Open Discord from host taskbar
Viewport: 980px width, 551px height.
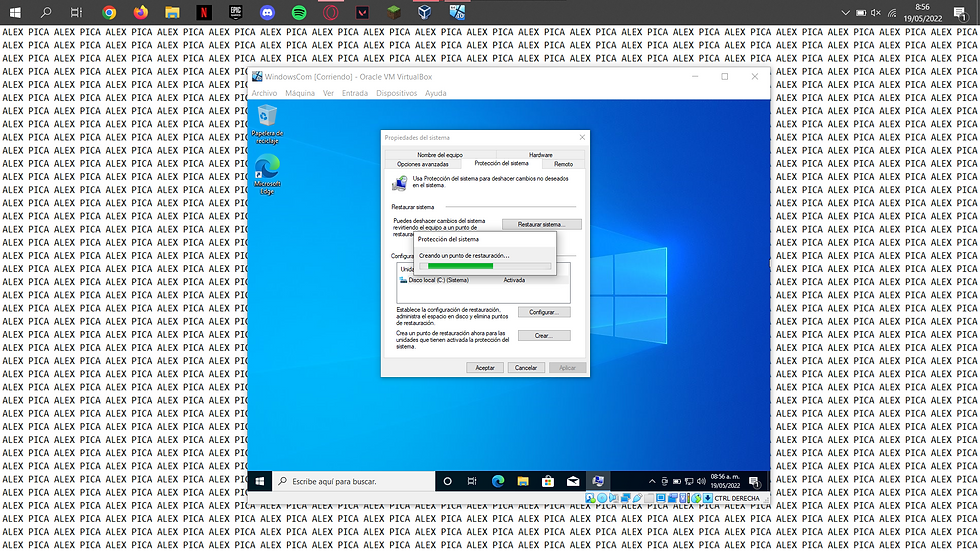coord(268,12)
